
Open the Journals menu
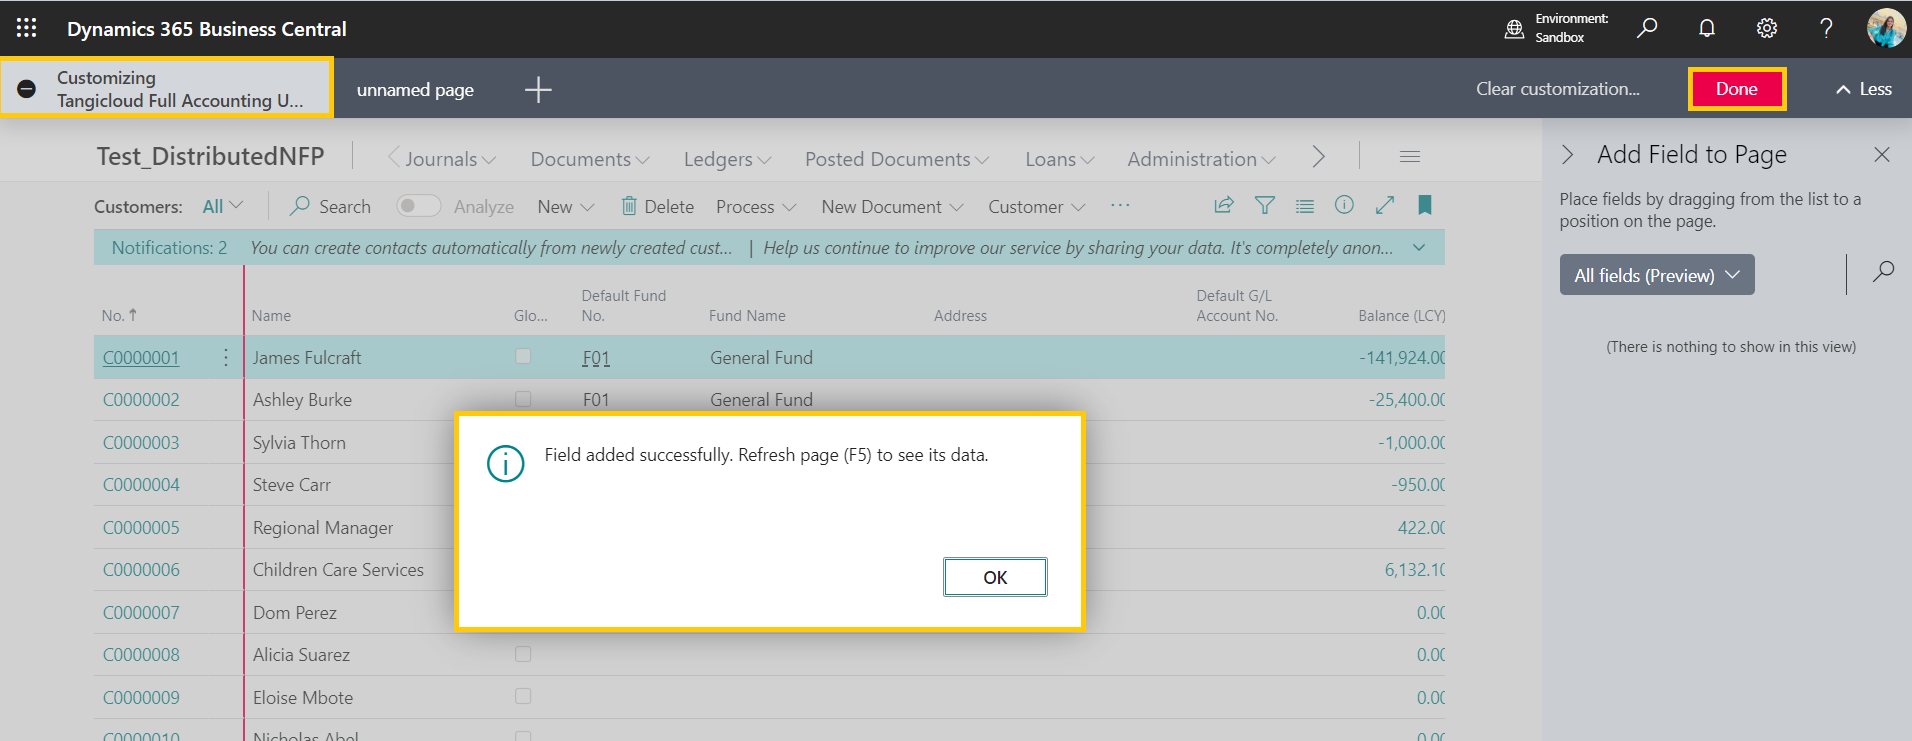pyautogui.click(x=450, y=159)
